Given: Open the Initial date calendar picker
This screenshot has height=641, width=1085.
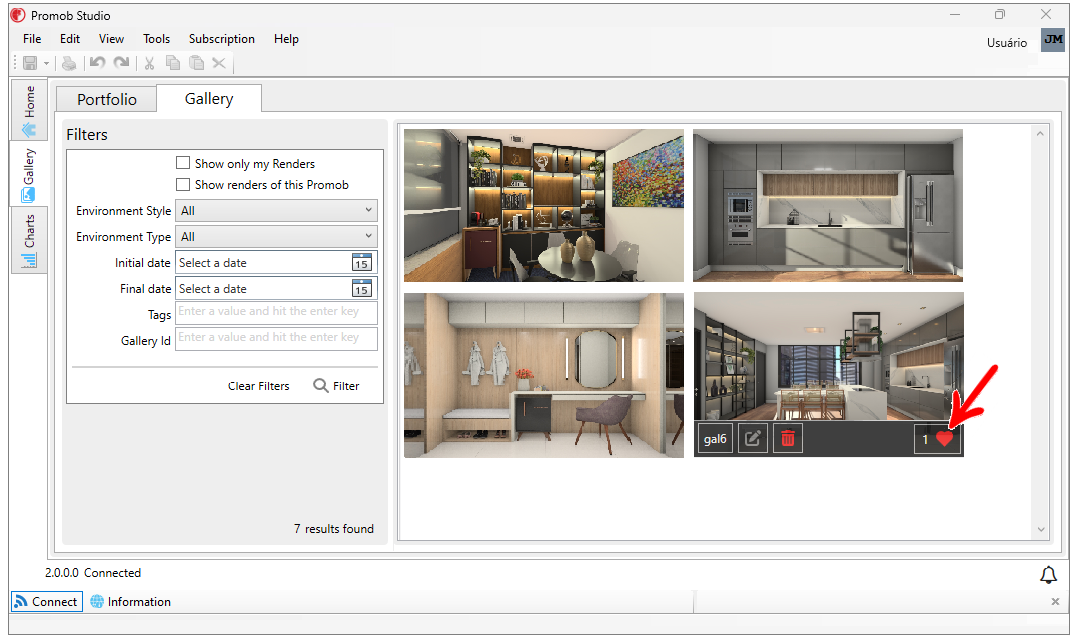Looking at the screenshot, I should 362,262.
